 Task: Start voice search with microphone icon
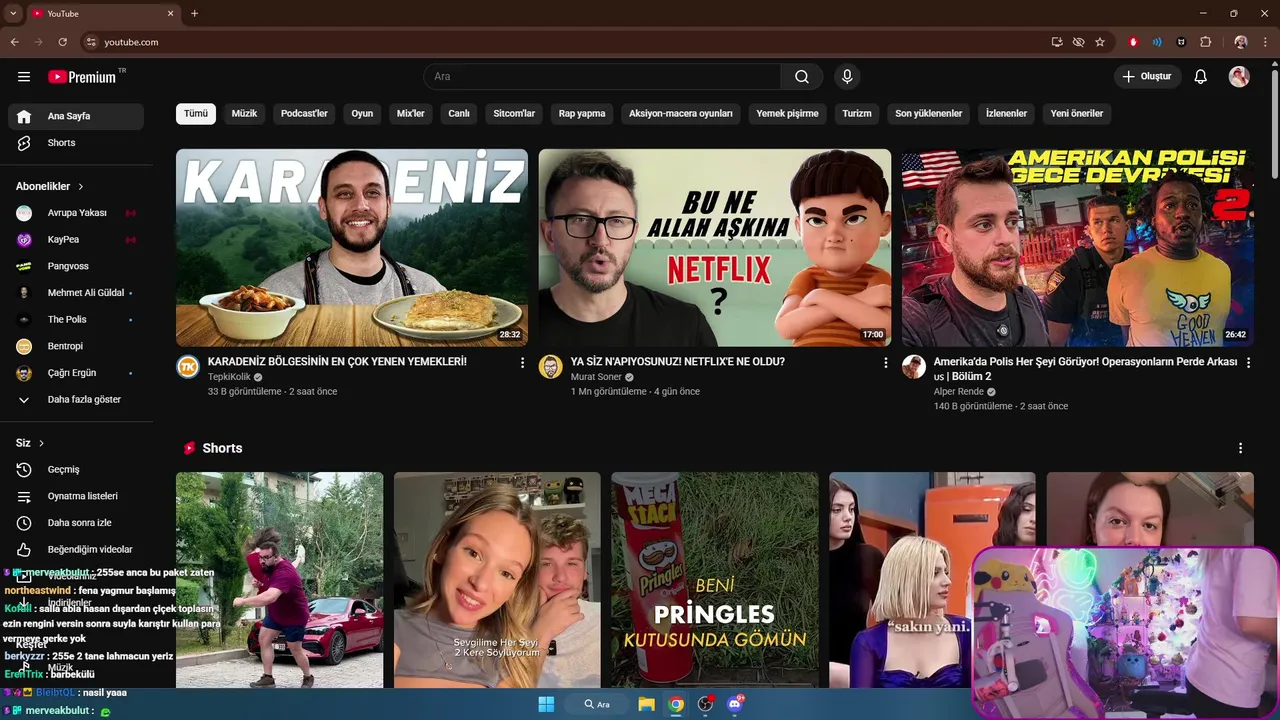pos(847,76)
